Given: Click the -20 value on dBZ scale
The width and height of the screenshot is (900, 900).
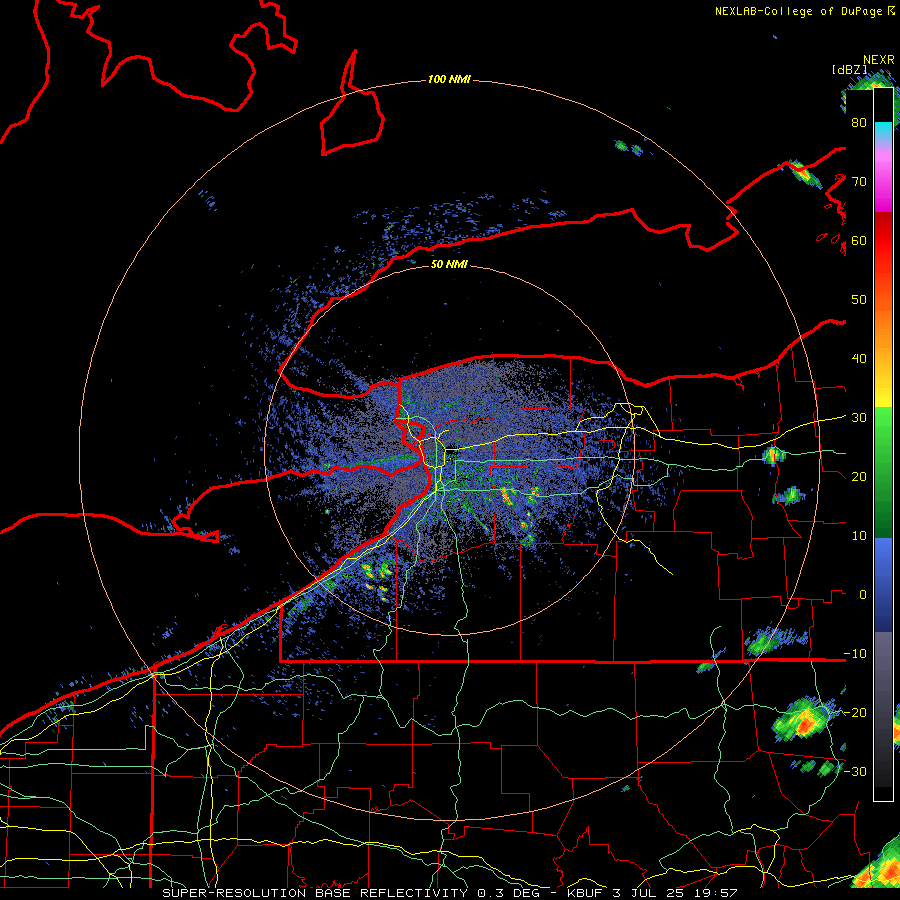Looking at the screenshot, I should coord(855,712).
